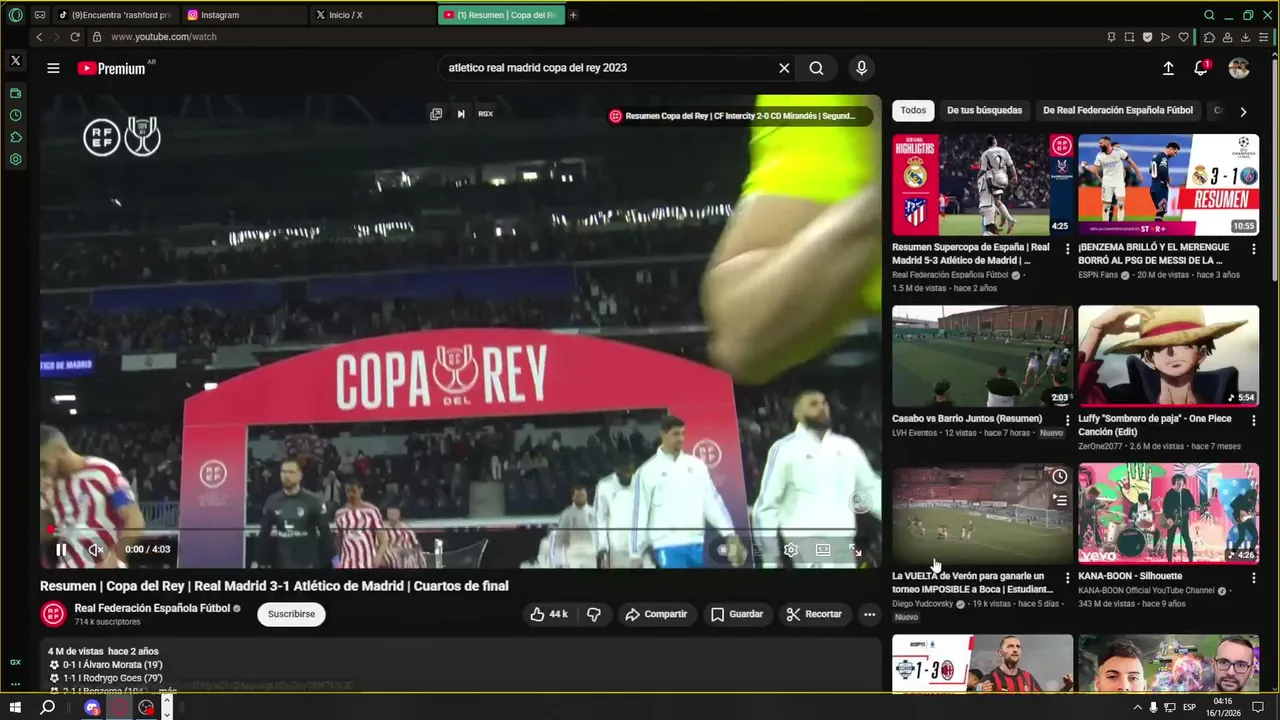This screenshot has width=1280, height=720.
Task: Open the KANA-BOON - Silhouette title link
Action: 1130,576
